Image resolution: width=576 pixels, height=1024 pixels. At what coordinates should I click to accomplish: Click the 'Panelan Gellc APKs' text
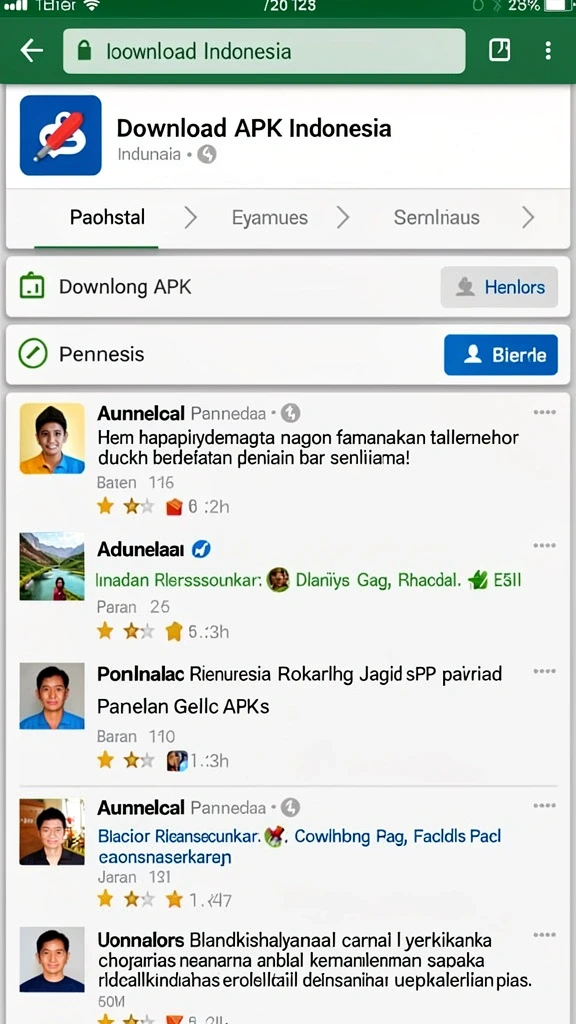point(183,706)
